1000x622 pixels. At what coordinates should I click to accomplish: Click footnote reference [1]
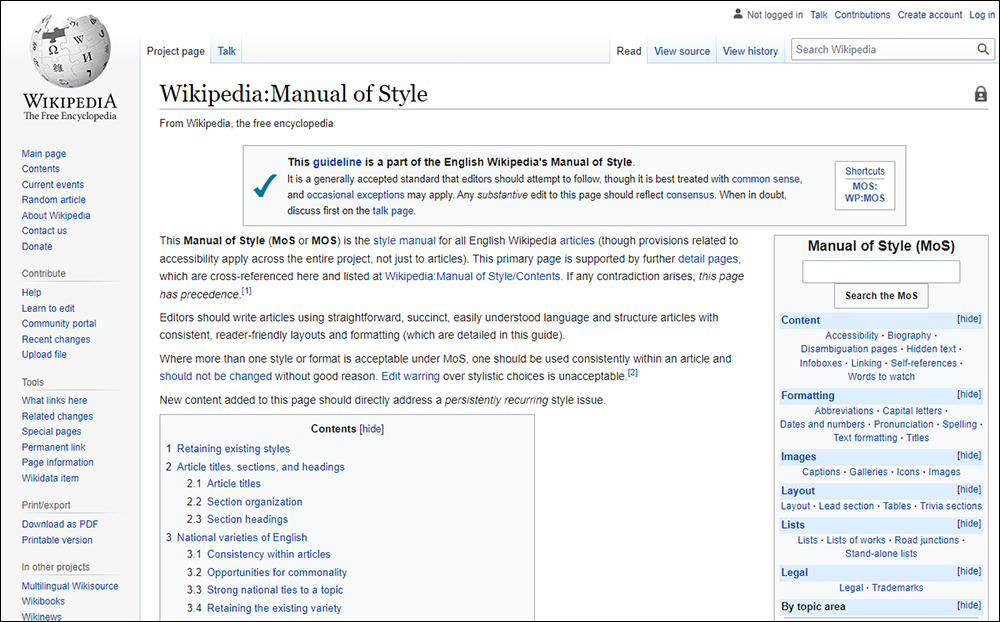[246, 291]
